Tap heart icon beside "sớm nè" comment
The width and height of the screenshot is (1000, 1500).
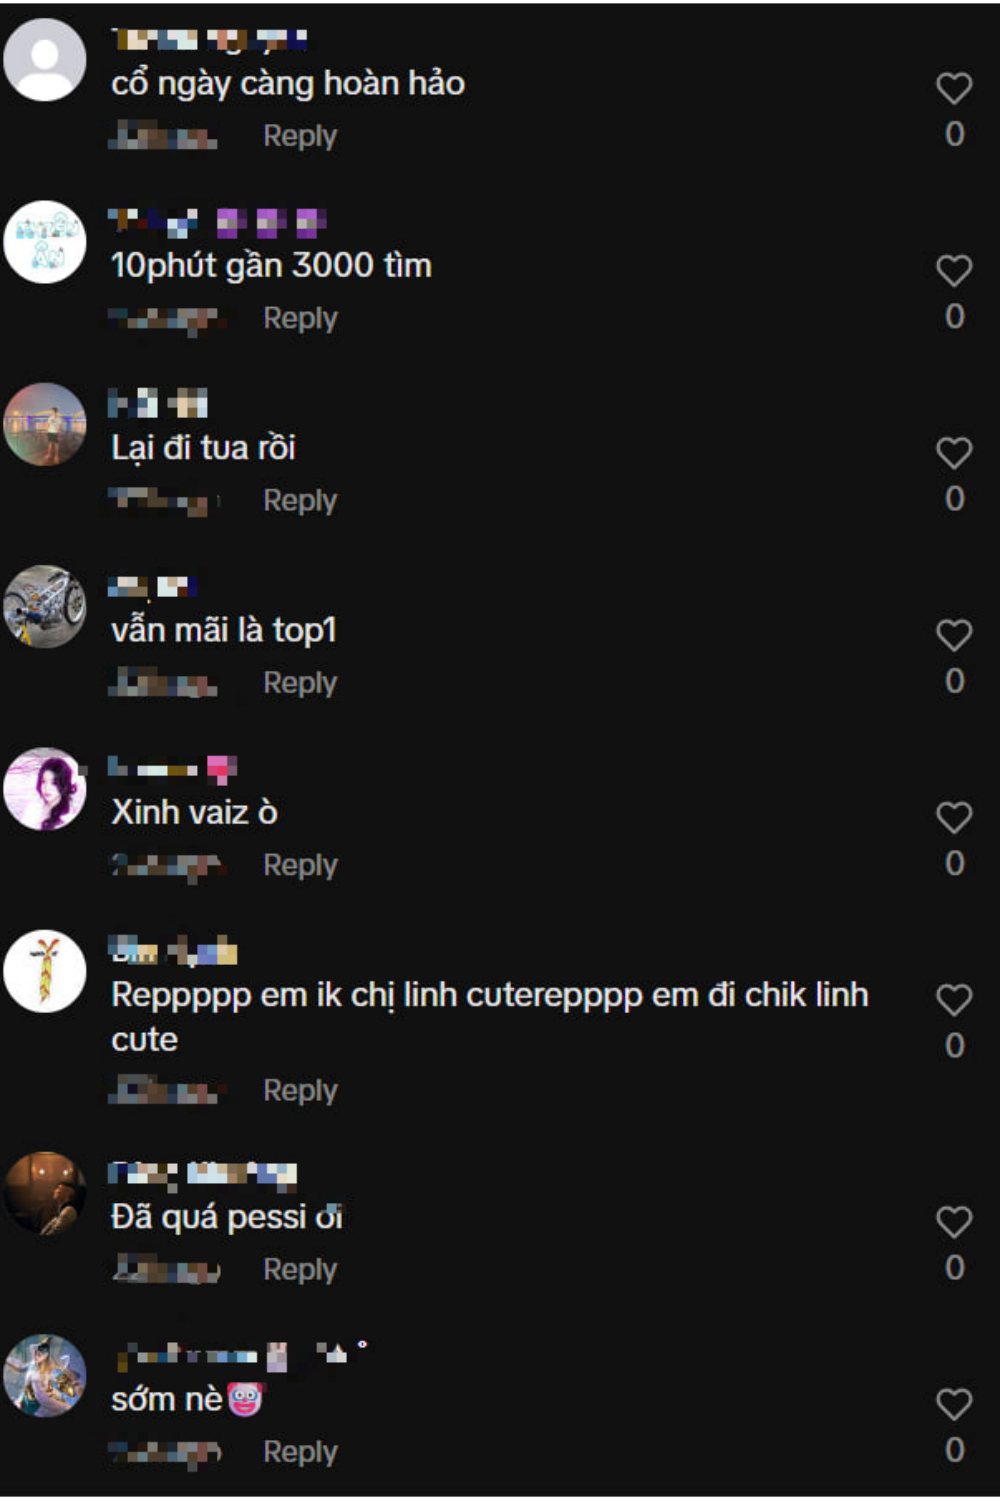pyautogui.click(x=954, y=1404)
